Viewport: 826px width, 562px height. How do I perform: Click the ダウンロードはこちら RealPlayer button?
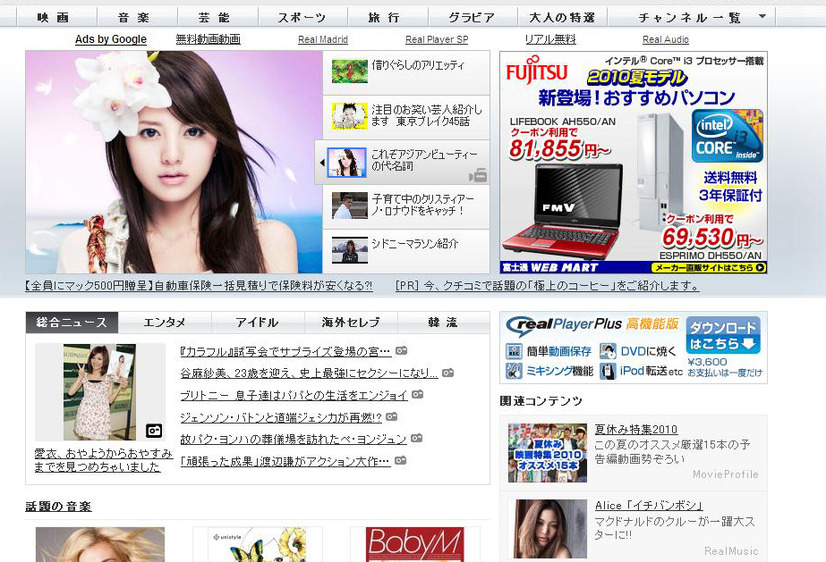[723, 335]
